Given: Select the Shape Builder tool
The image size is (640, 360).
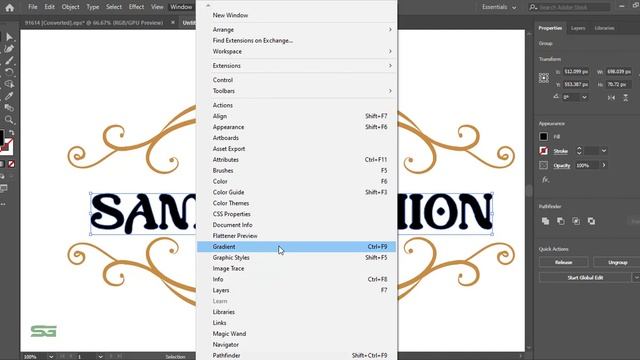Looking at the screenshot, I should [x=9, y=84].
